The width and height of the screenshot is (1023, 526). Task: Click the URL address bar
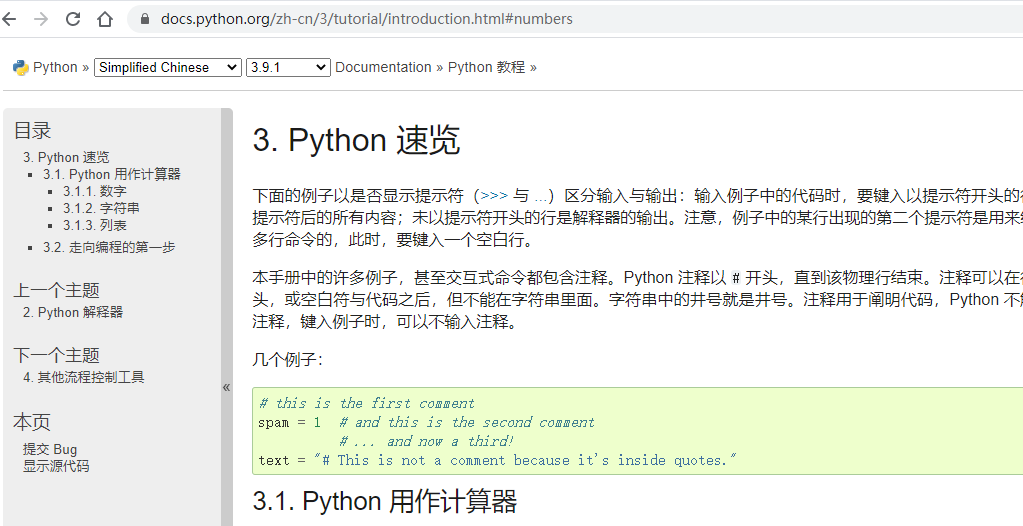(x=574, y=19)
